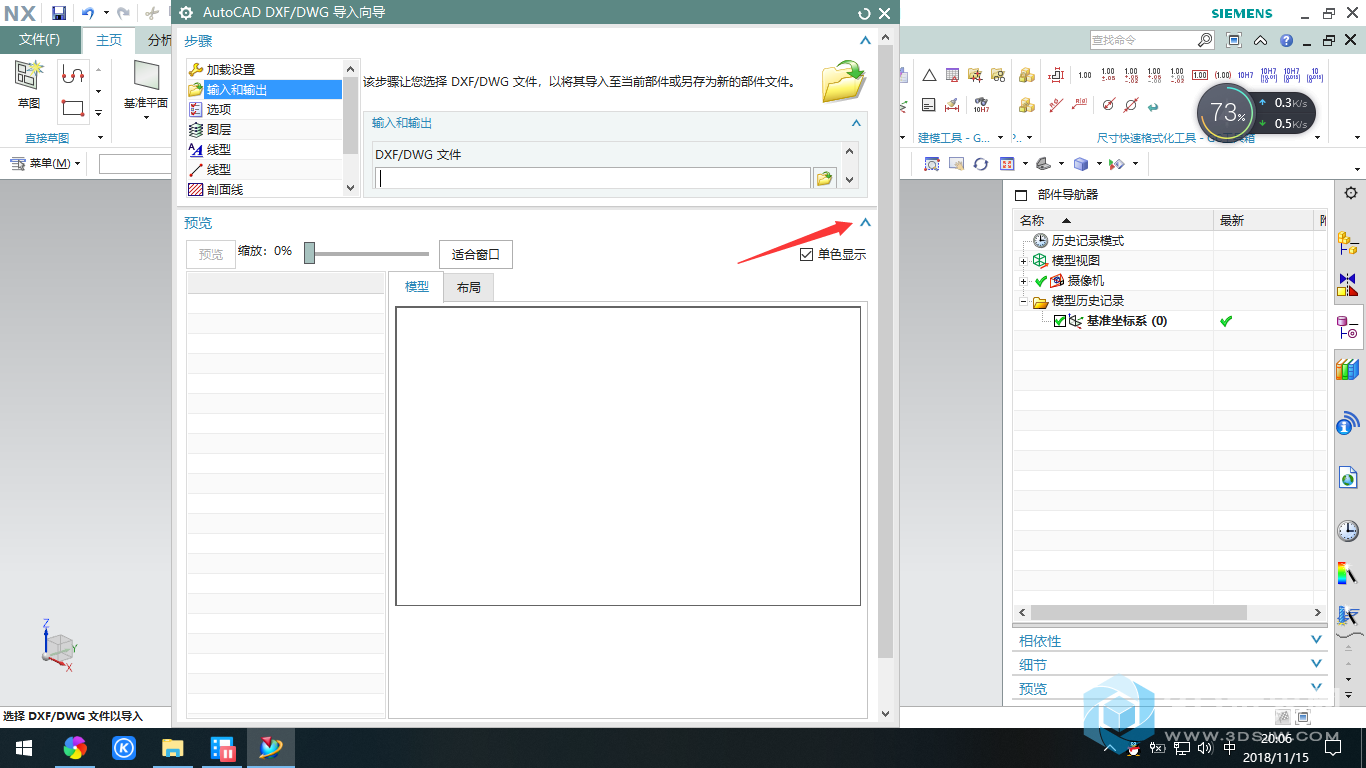Click the blue 10H7 fit tolerance icon
The width and height of the screenshot is (1366, 768).
pos(1245,75)
